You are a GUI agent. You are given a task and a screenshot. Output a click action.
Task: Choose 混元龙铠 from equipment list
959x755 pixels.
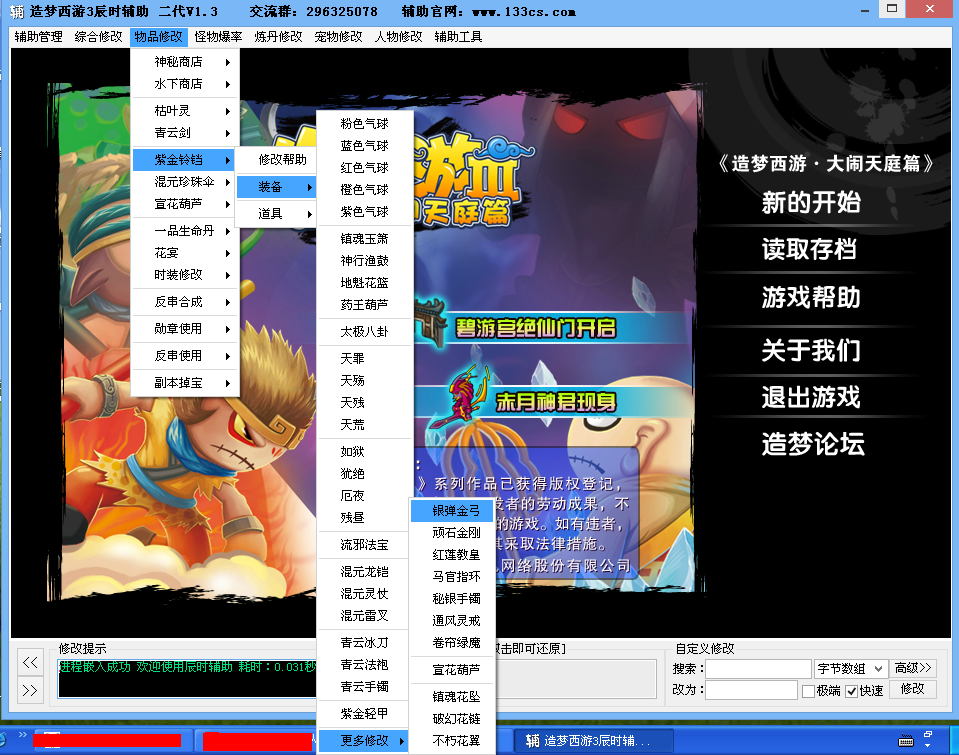click(365, 571)
